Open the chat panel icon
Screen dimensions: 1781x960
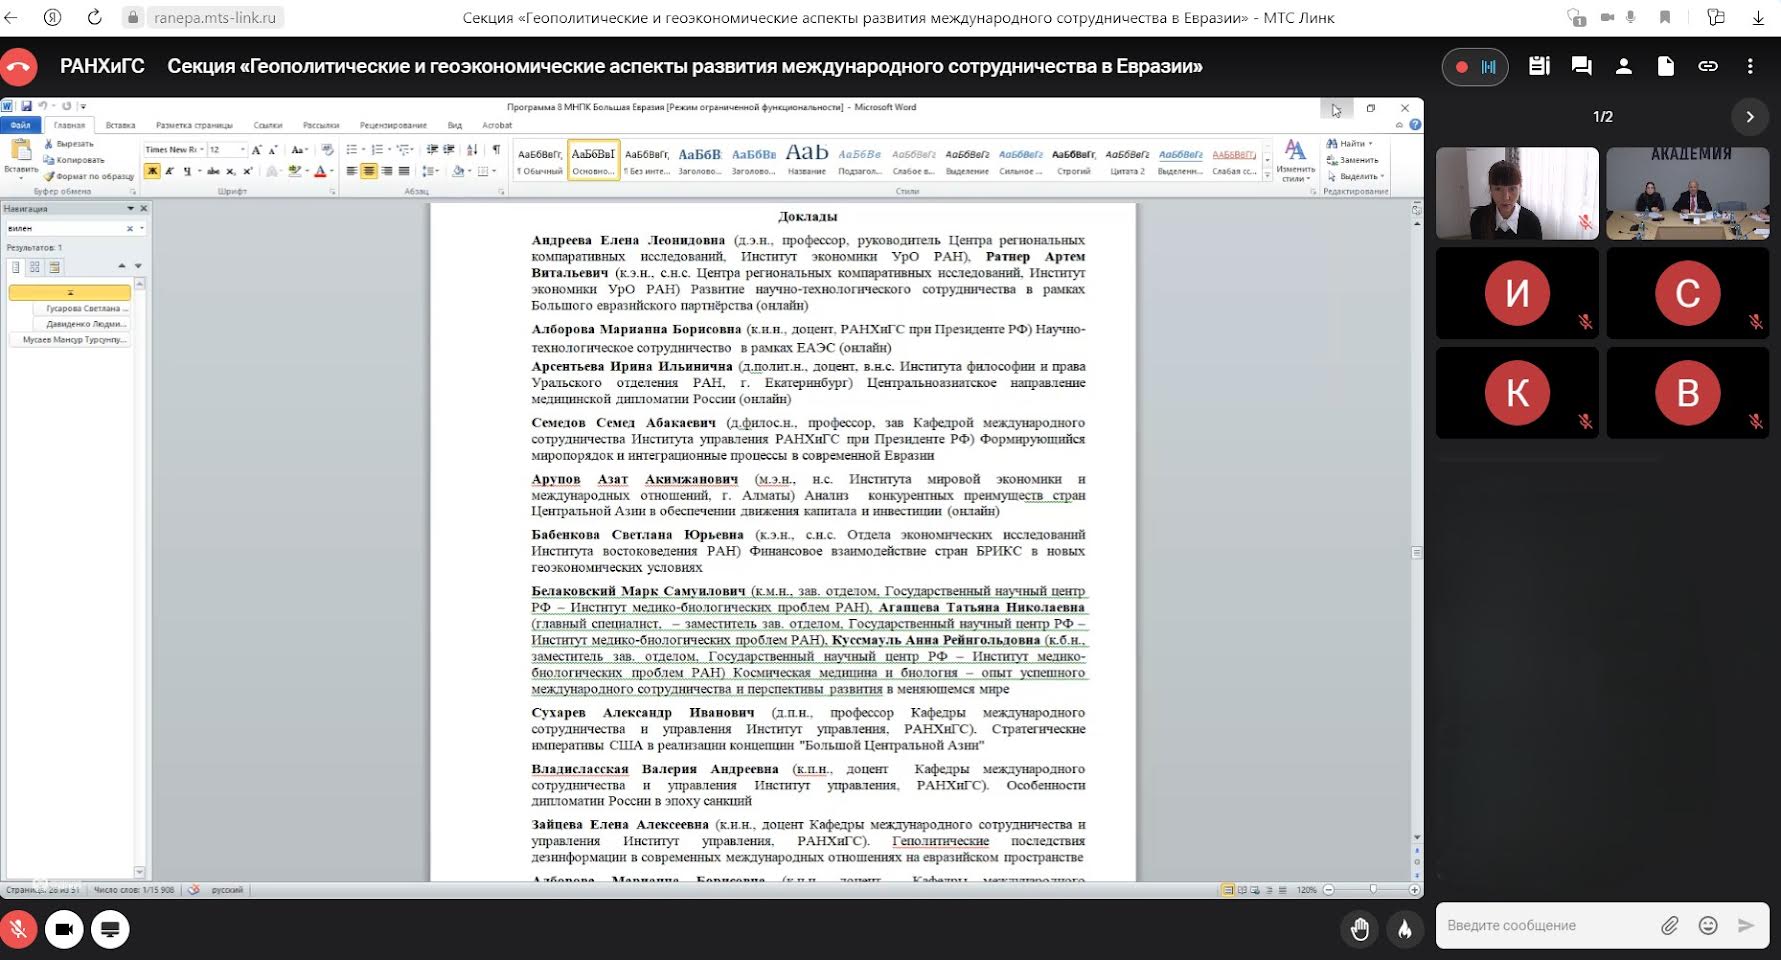[1581, 66]
